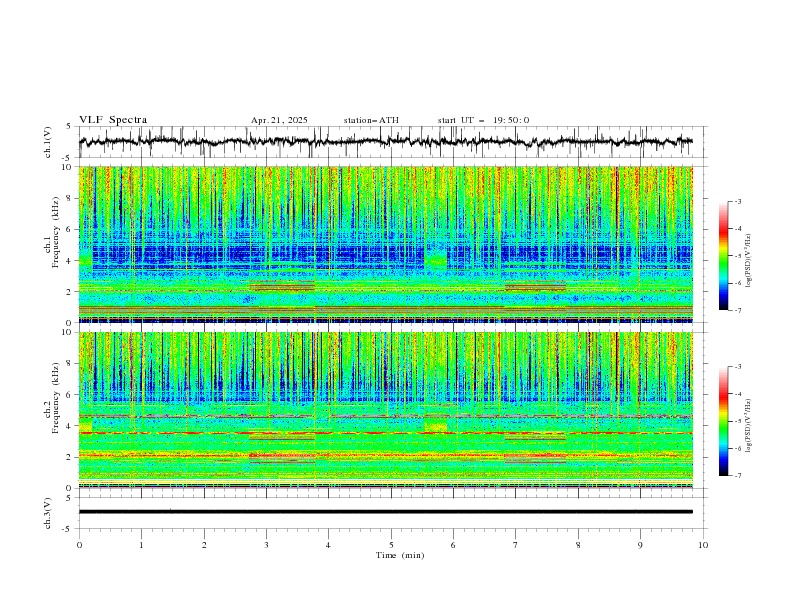
Task: Click the ch.1 voltage waveform trace
Action: point(386,142)
